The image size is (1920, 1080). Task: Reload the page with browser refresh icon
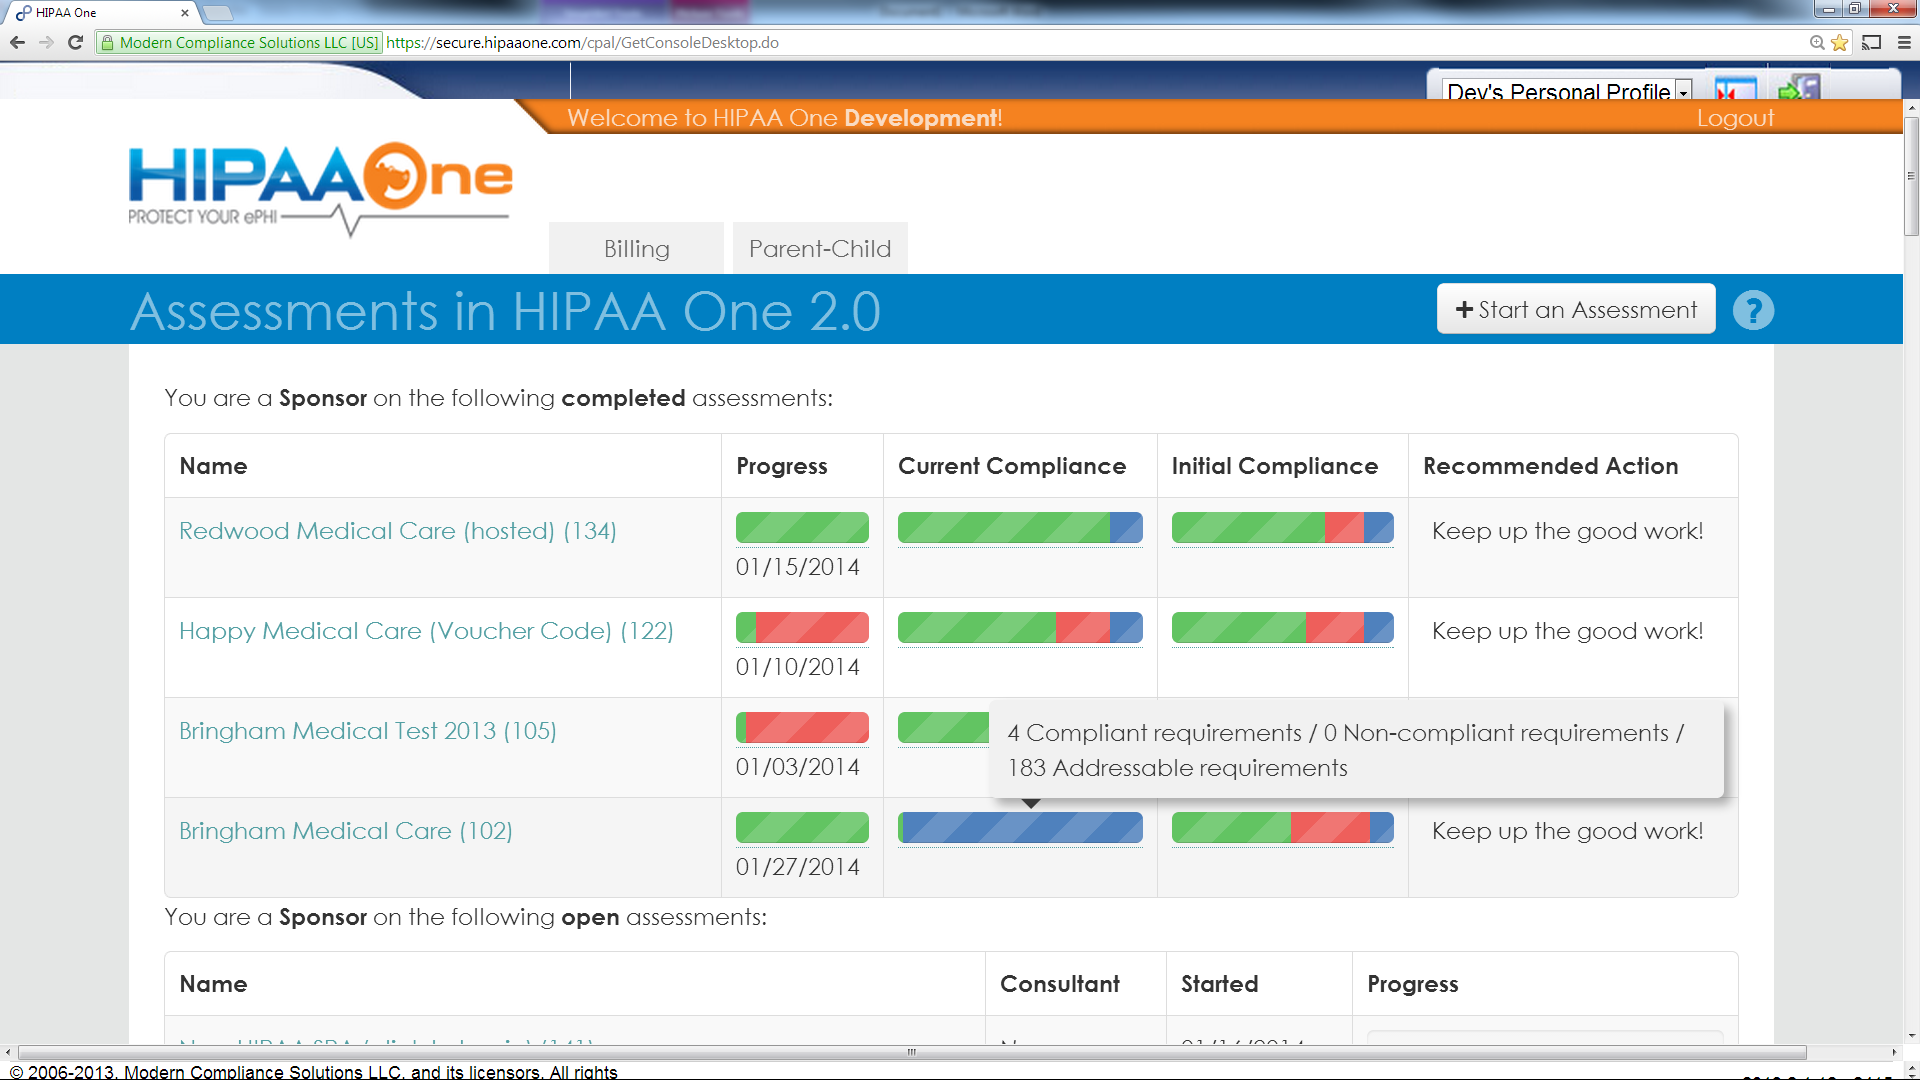[75, 42]
